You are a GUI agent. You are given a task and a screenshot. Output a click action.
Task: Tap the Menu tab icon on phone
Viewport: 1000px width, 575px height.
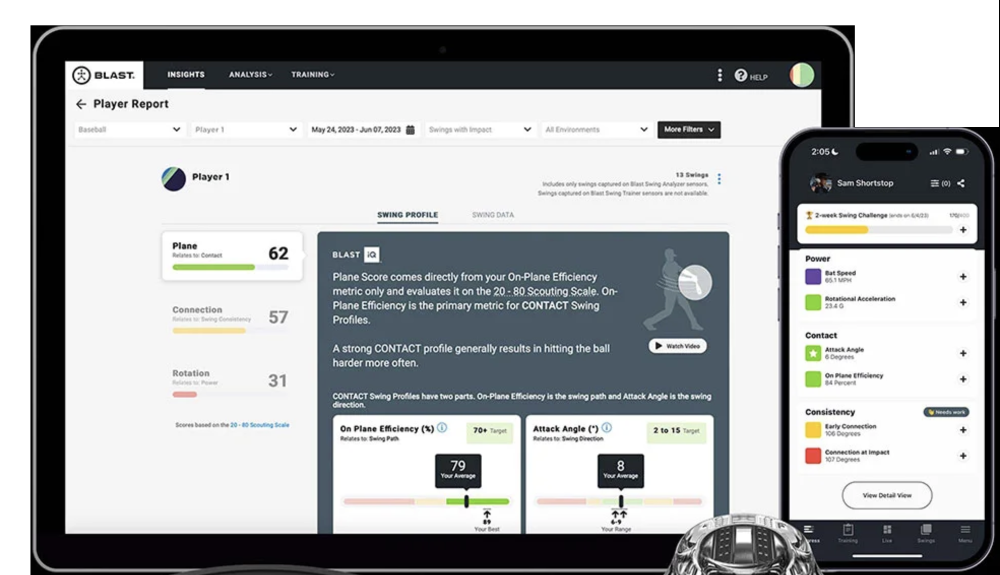(x=966, y=530)
